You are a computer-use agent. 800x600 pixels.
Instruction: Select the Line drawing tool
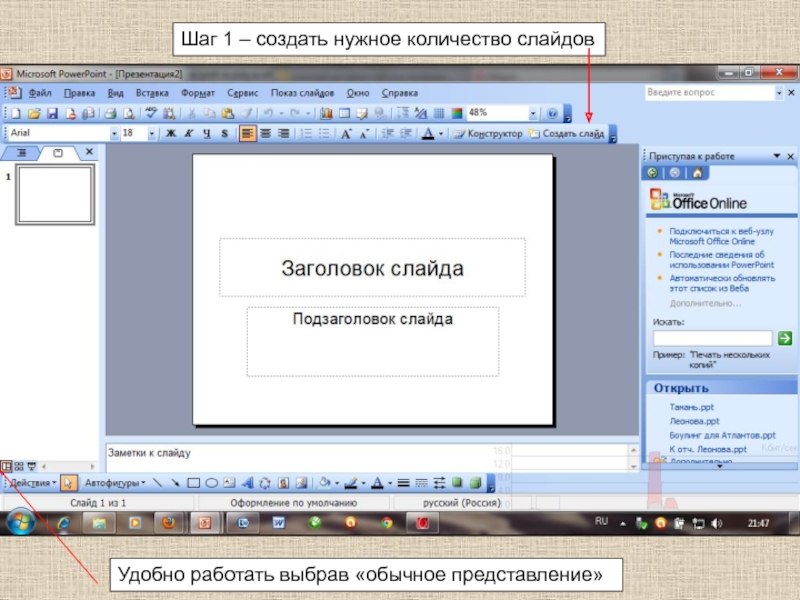(158, 483)
